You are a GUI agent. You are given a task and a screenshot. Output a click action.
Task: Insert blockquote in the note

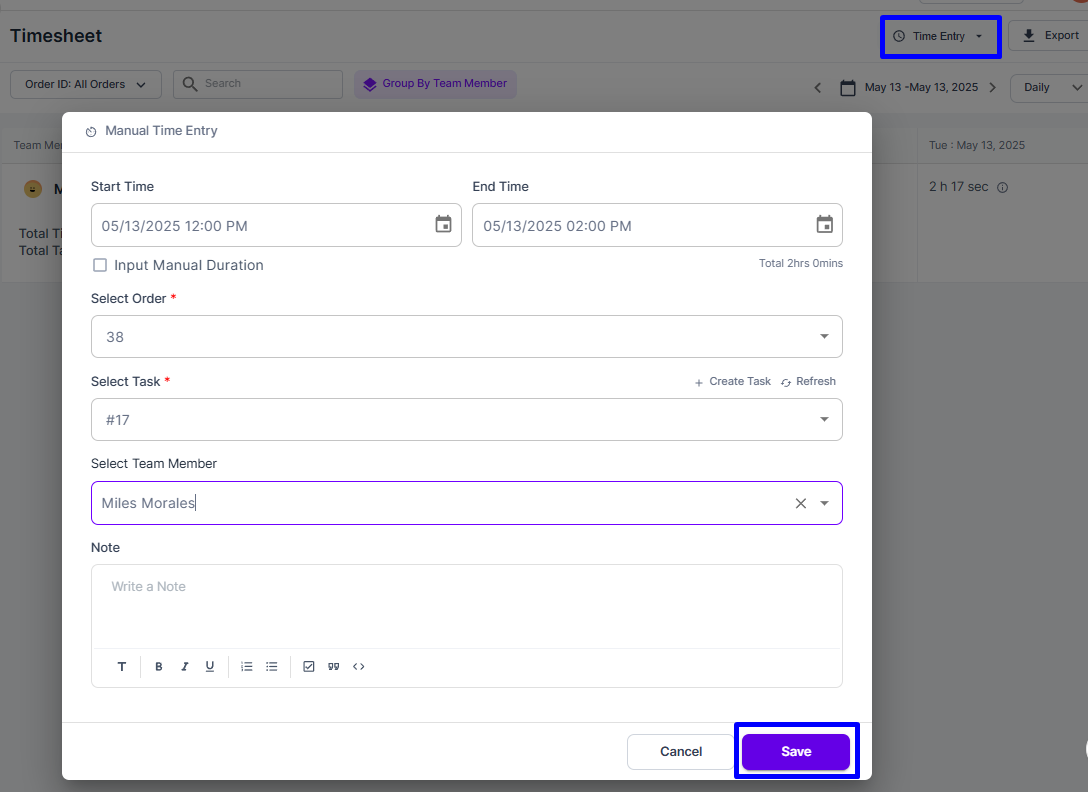coord(334,667)
